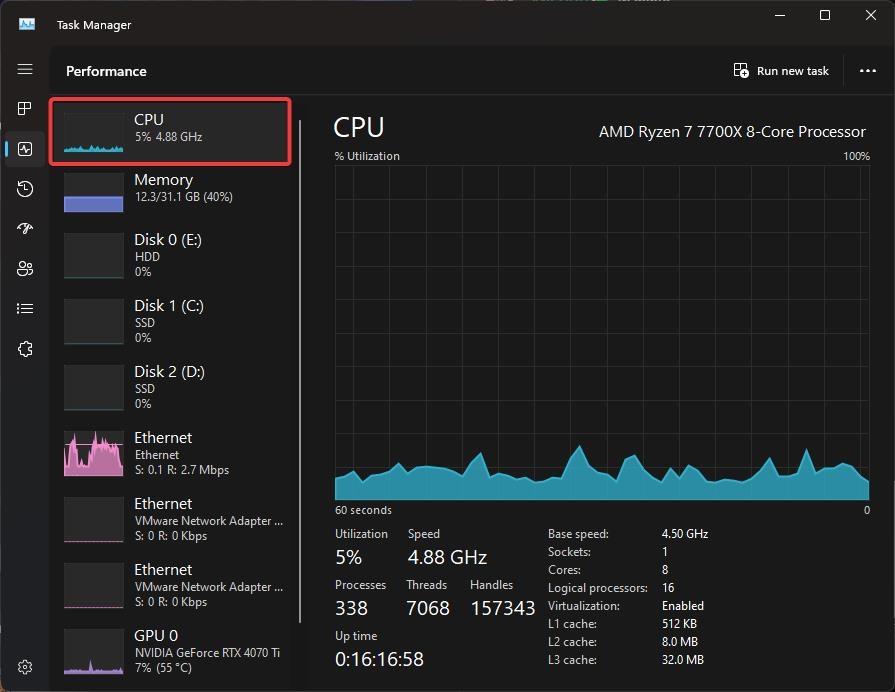This screenshot has width=895, height=692.
Task: Select the CPU performance entry
Action: pos(170,131)
